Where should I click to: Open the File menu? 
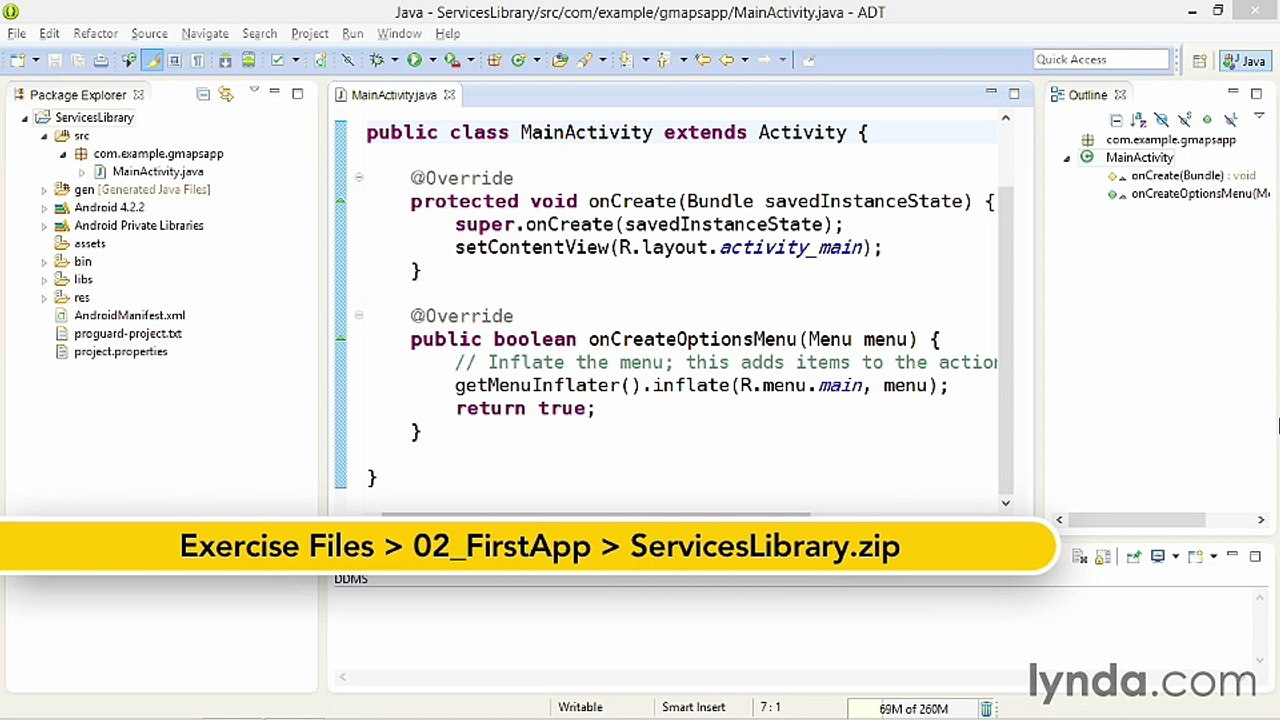tap(17, 33)
